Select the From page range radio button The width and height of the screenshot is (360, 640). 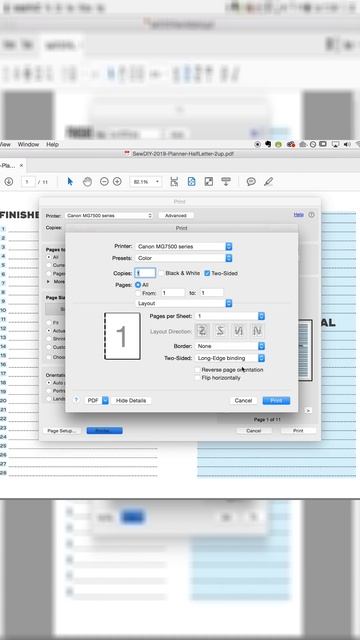click(x=138, y=293)
